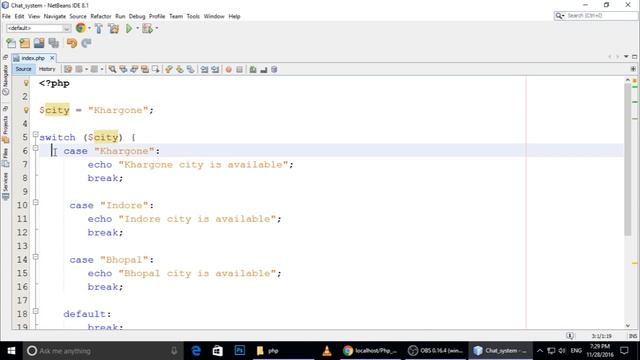Toggle Rectangular Selection mode
The height and width of the screenshot is (360, 640).
point(156,69)
